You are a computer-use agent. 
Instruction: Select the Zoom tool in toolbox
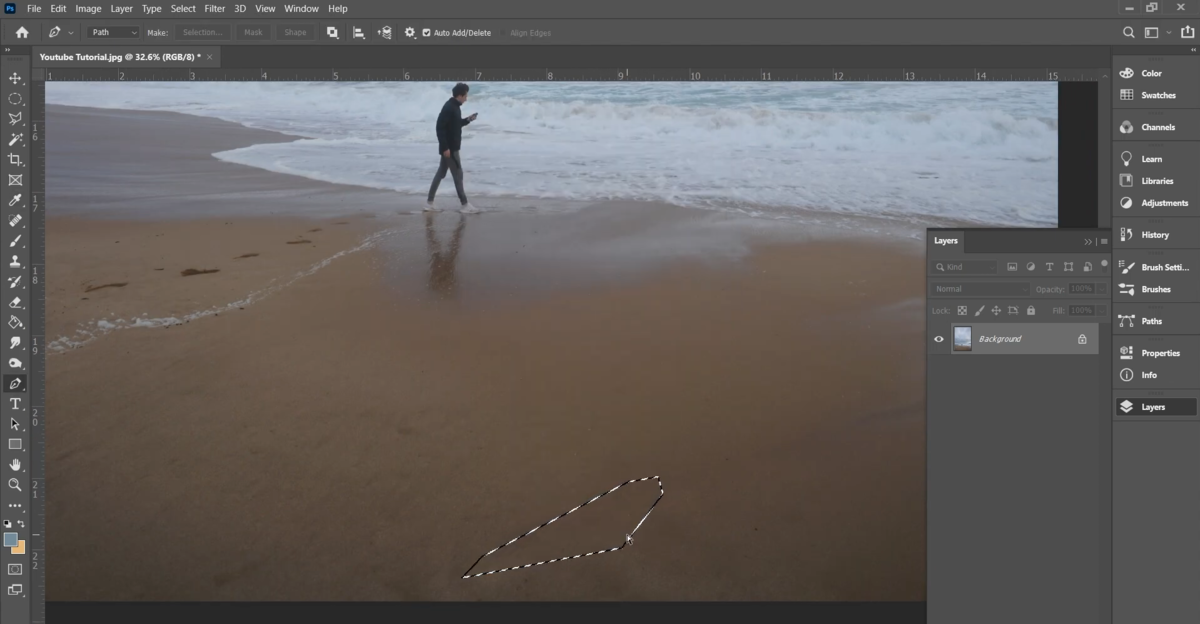(x=15, y=485)
